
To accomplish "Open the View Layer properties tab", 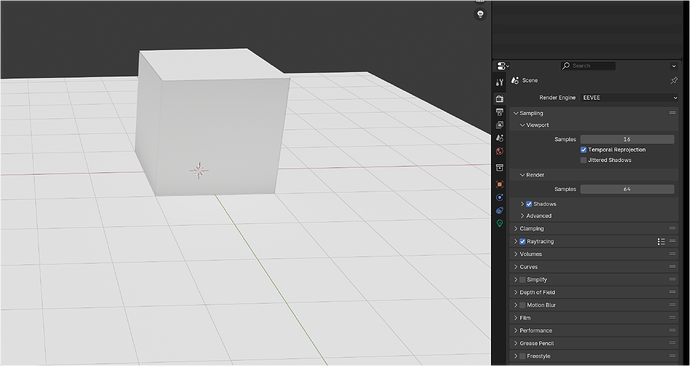I will click(499, 125).
